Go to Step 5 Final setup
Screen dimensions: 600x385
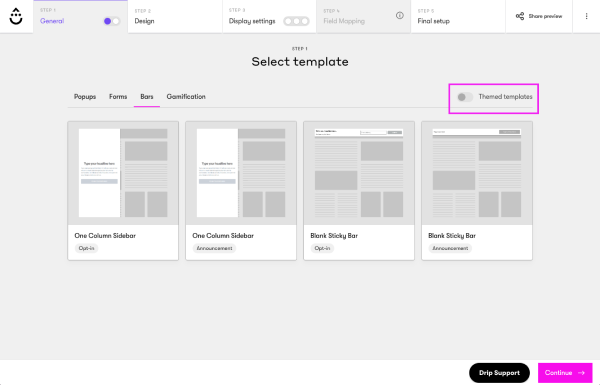(458, 16)
